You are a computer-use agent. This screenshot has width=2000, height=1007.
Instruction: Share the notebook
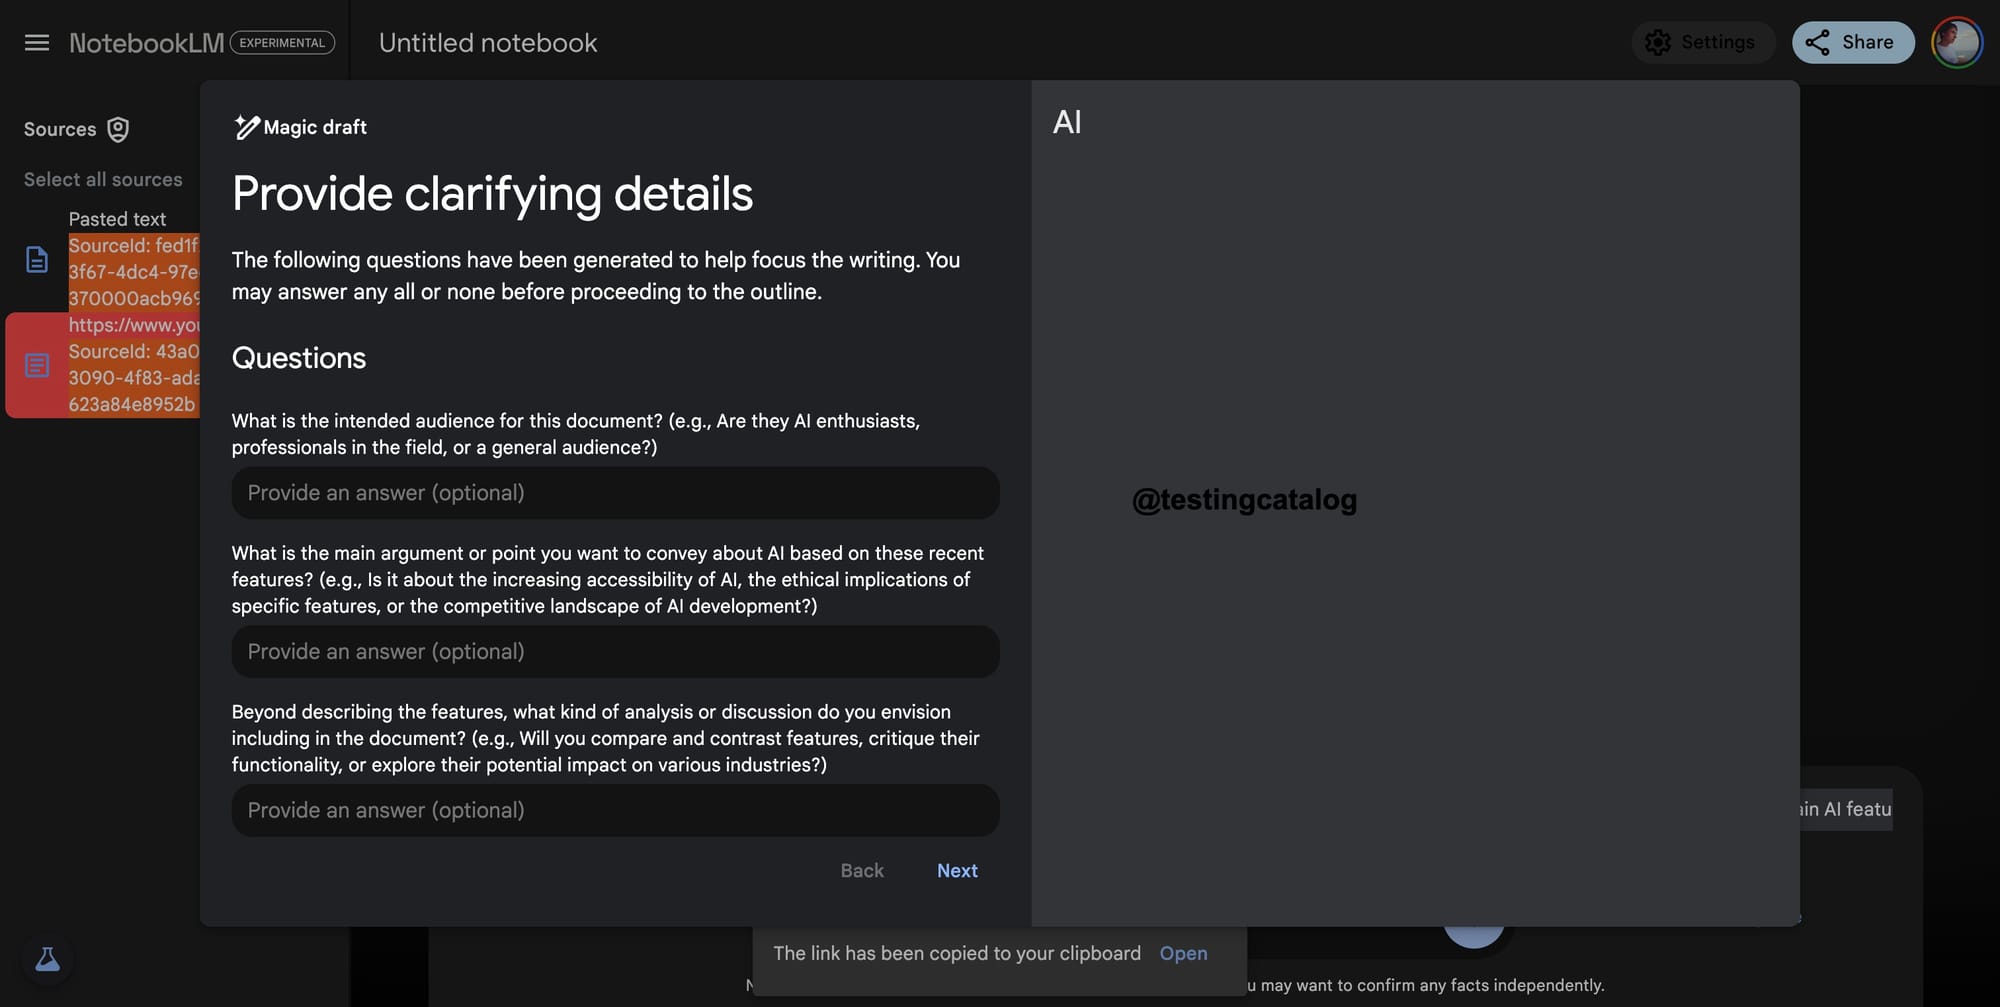pos(1853,42)
